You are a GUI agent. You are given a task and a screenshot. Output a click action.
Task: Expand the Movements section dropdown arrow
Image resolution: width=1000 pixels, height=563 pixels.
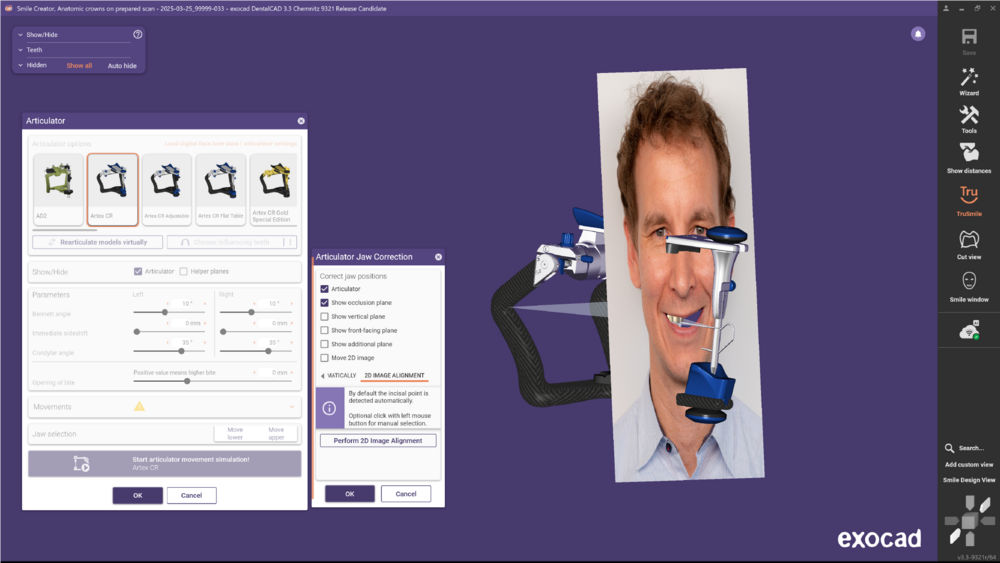(x=291, y=407)
